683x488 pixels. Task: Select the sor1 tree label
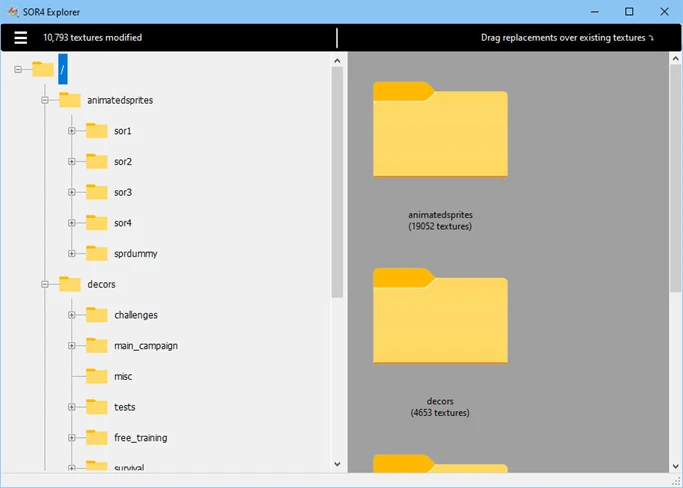(122, 131)
